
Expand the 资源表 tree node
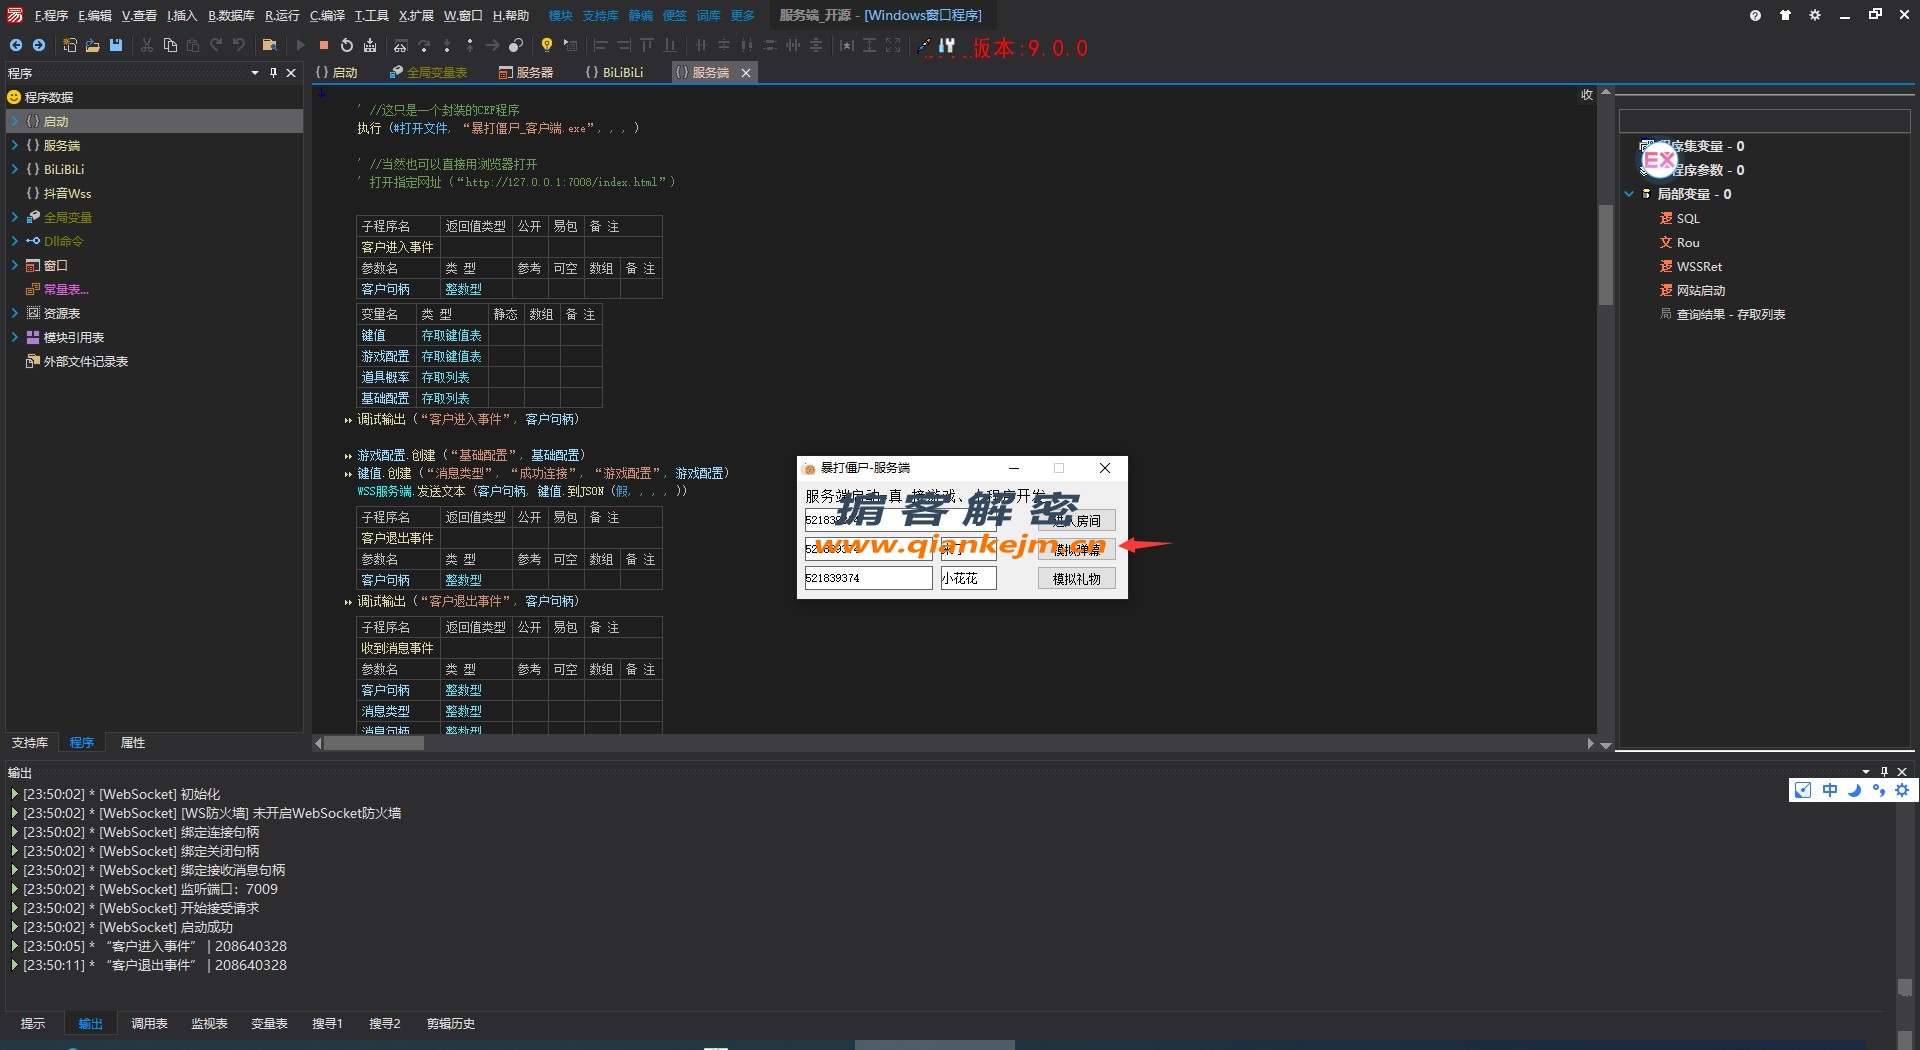pyautogui.click(x=15, y=313)
